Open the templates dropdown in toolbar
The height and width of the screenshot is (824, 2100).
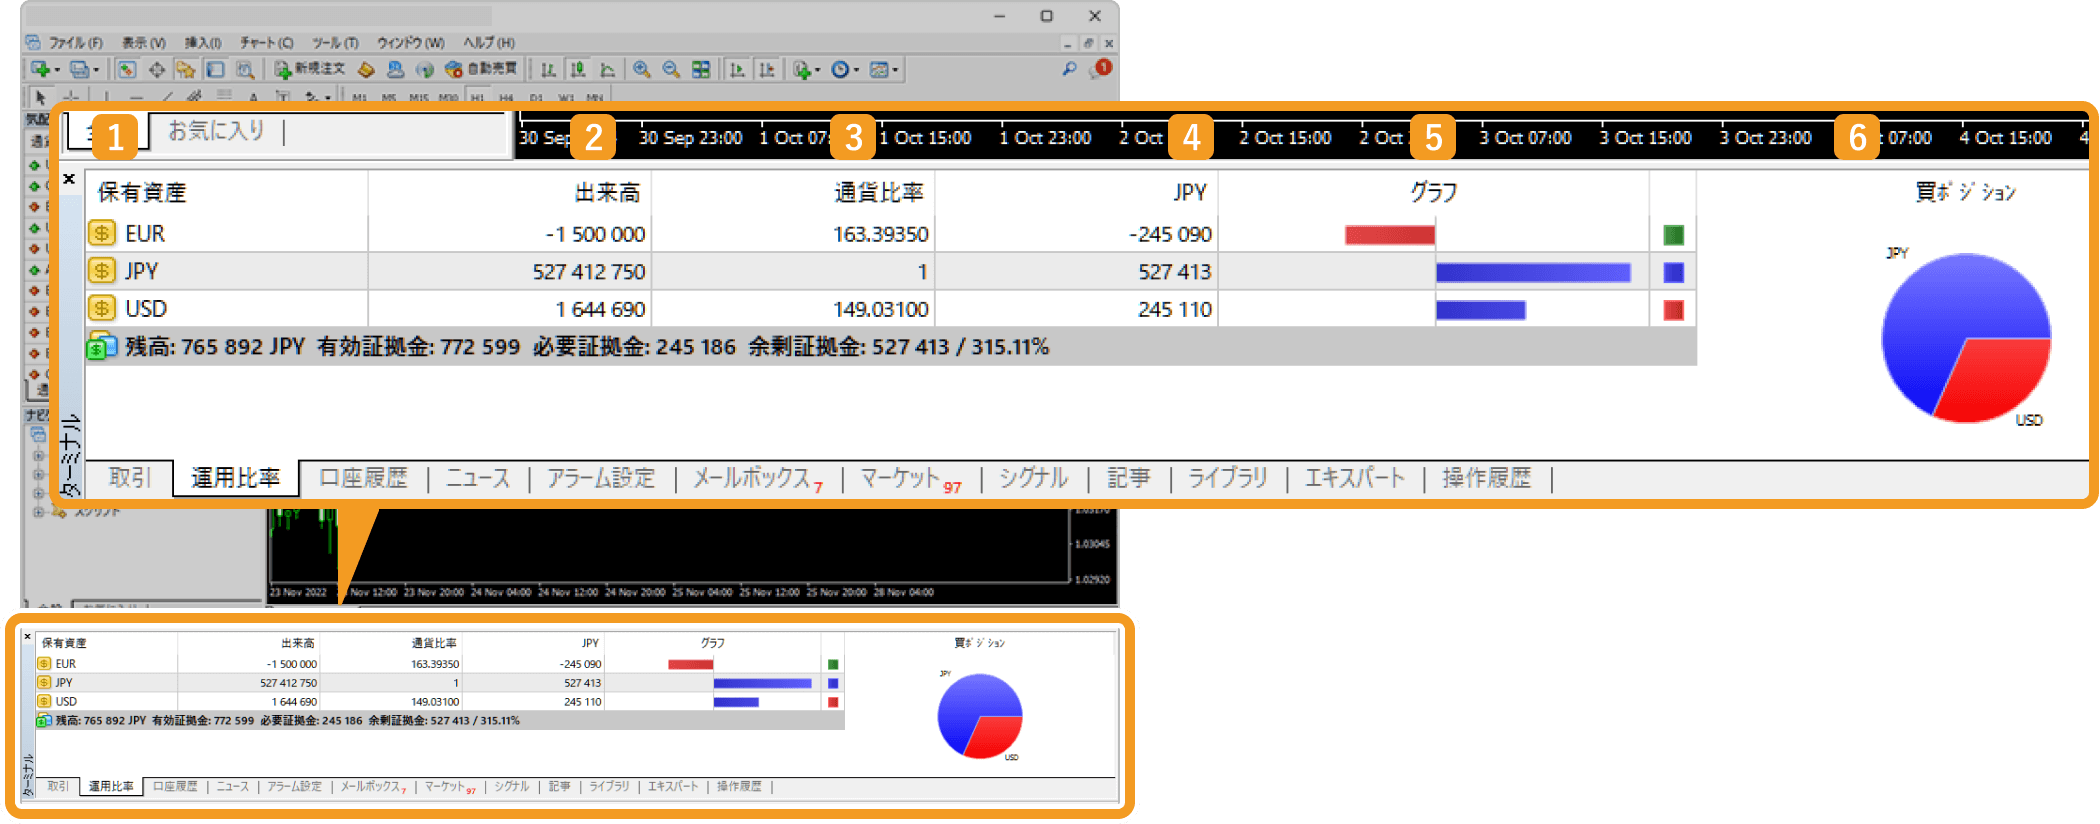pos(895,70)
